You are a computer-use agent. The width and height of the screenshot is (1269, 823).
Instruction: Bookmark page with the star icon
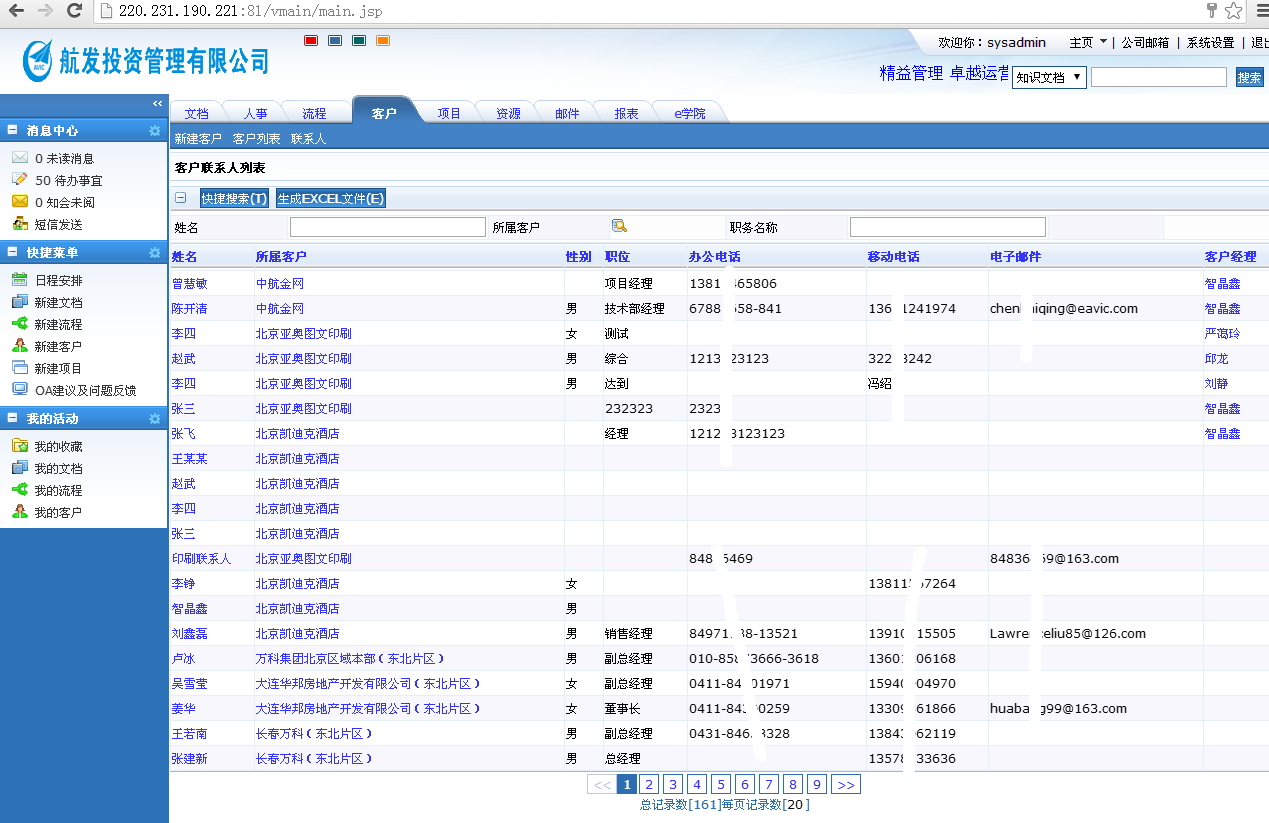pos(1234,11)
